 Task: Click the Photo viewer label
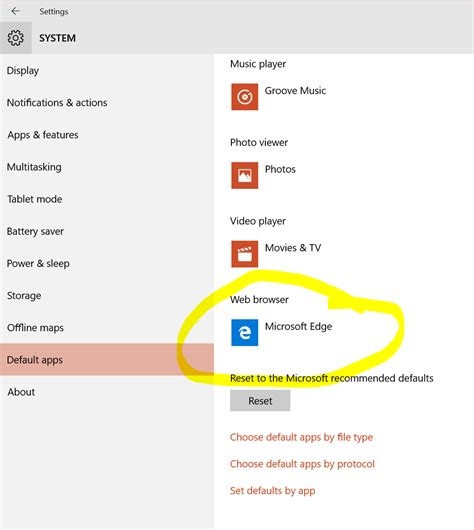(259, 142)
